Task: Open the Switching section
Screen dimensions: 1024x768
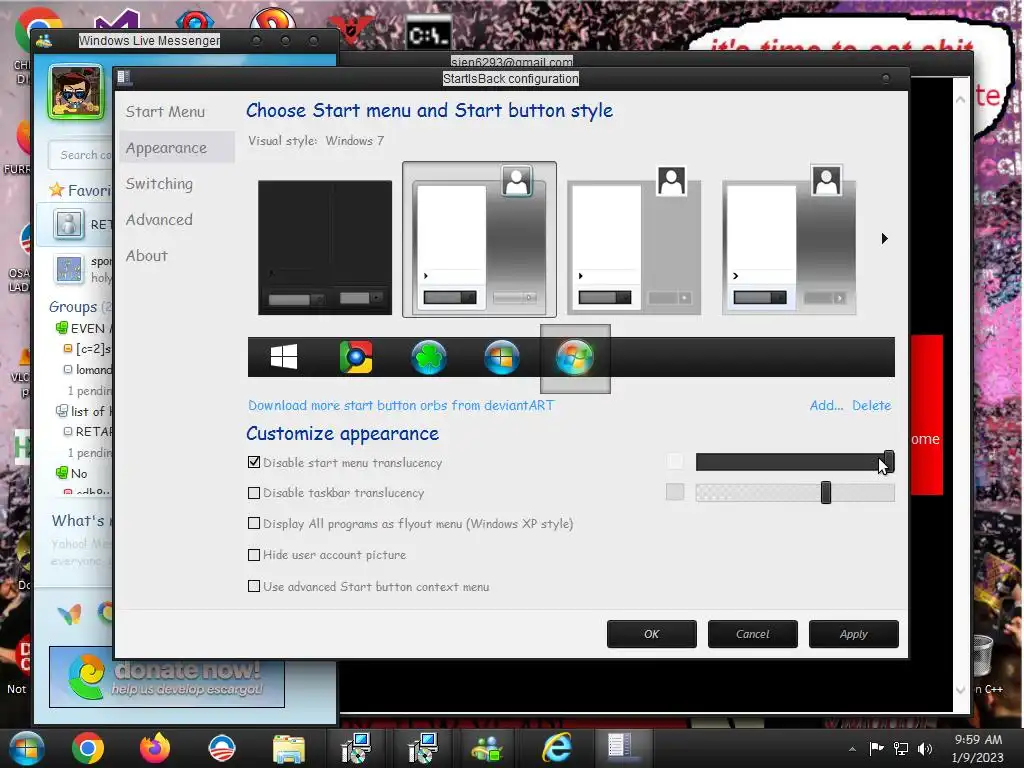Action: click(x=159, y=184)
